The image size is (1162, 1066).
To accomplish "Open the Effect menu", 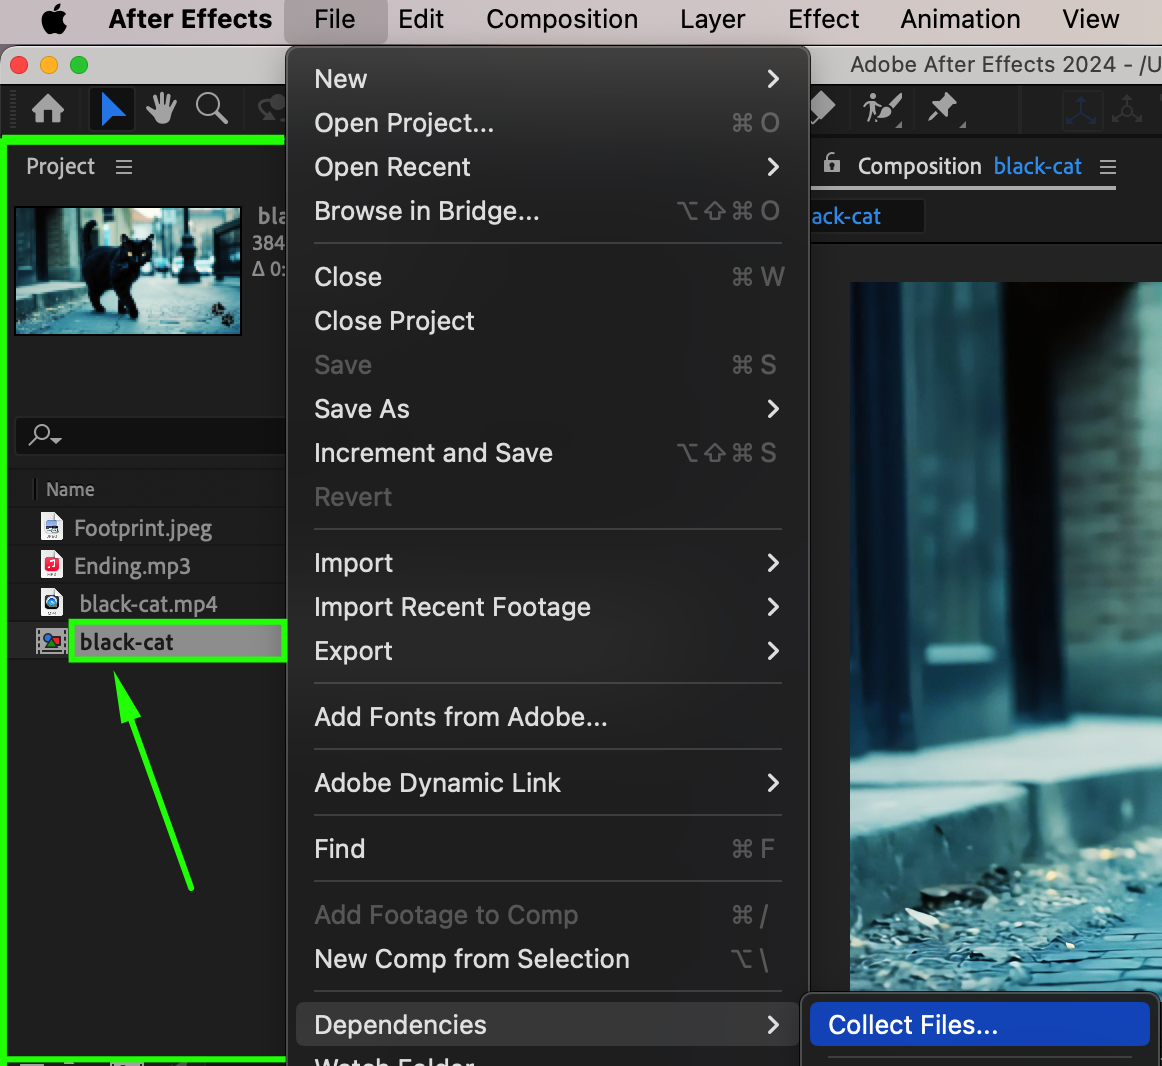I will (823, 19).
